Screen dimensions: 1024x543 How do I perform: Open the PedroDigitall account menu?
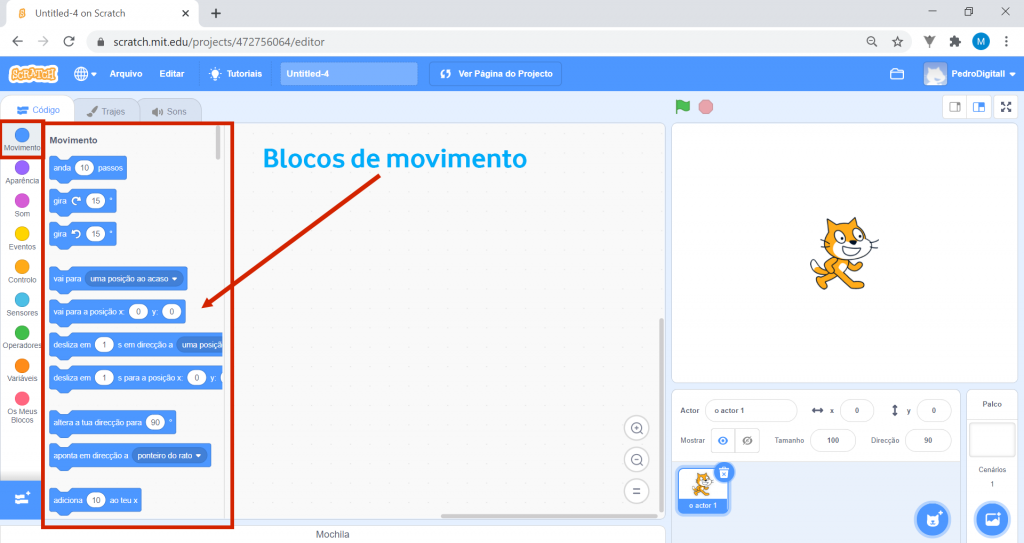[x=970, y=74]
